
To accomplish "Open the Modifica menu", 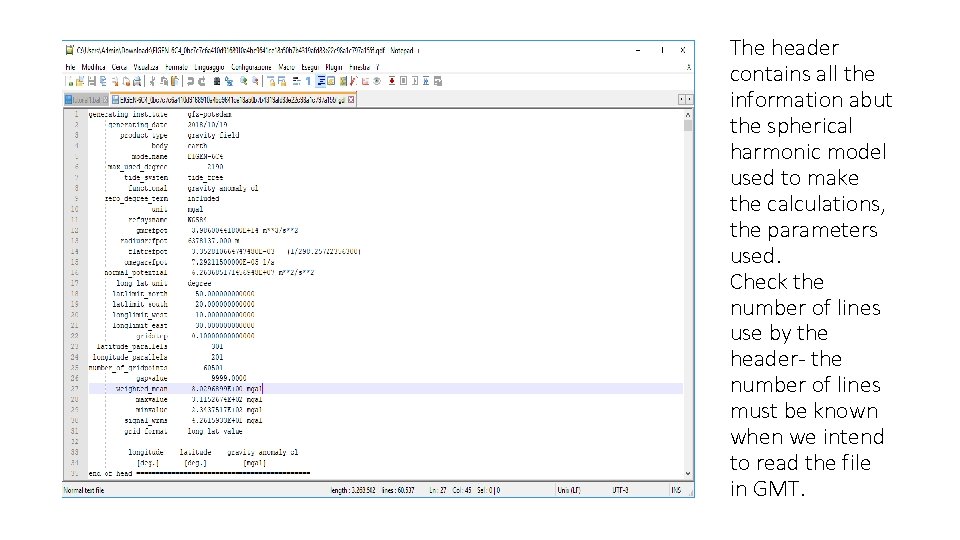I will [93, 67].
